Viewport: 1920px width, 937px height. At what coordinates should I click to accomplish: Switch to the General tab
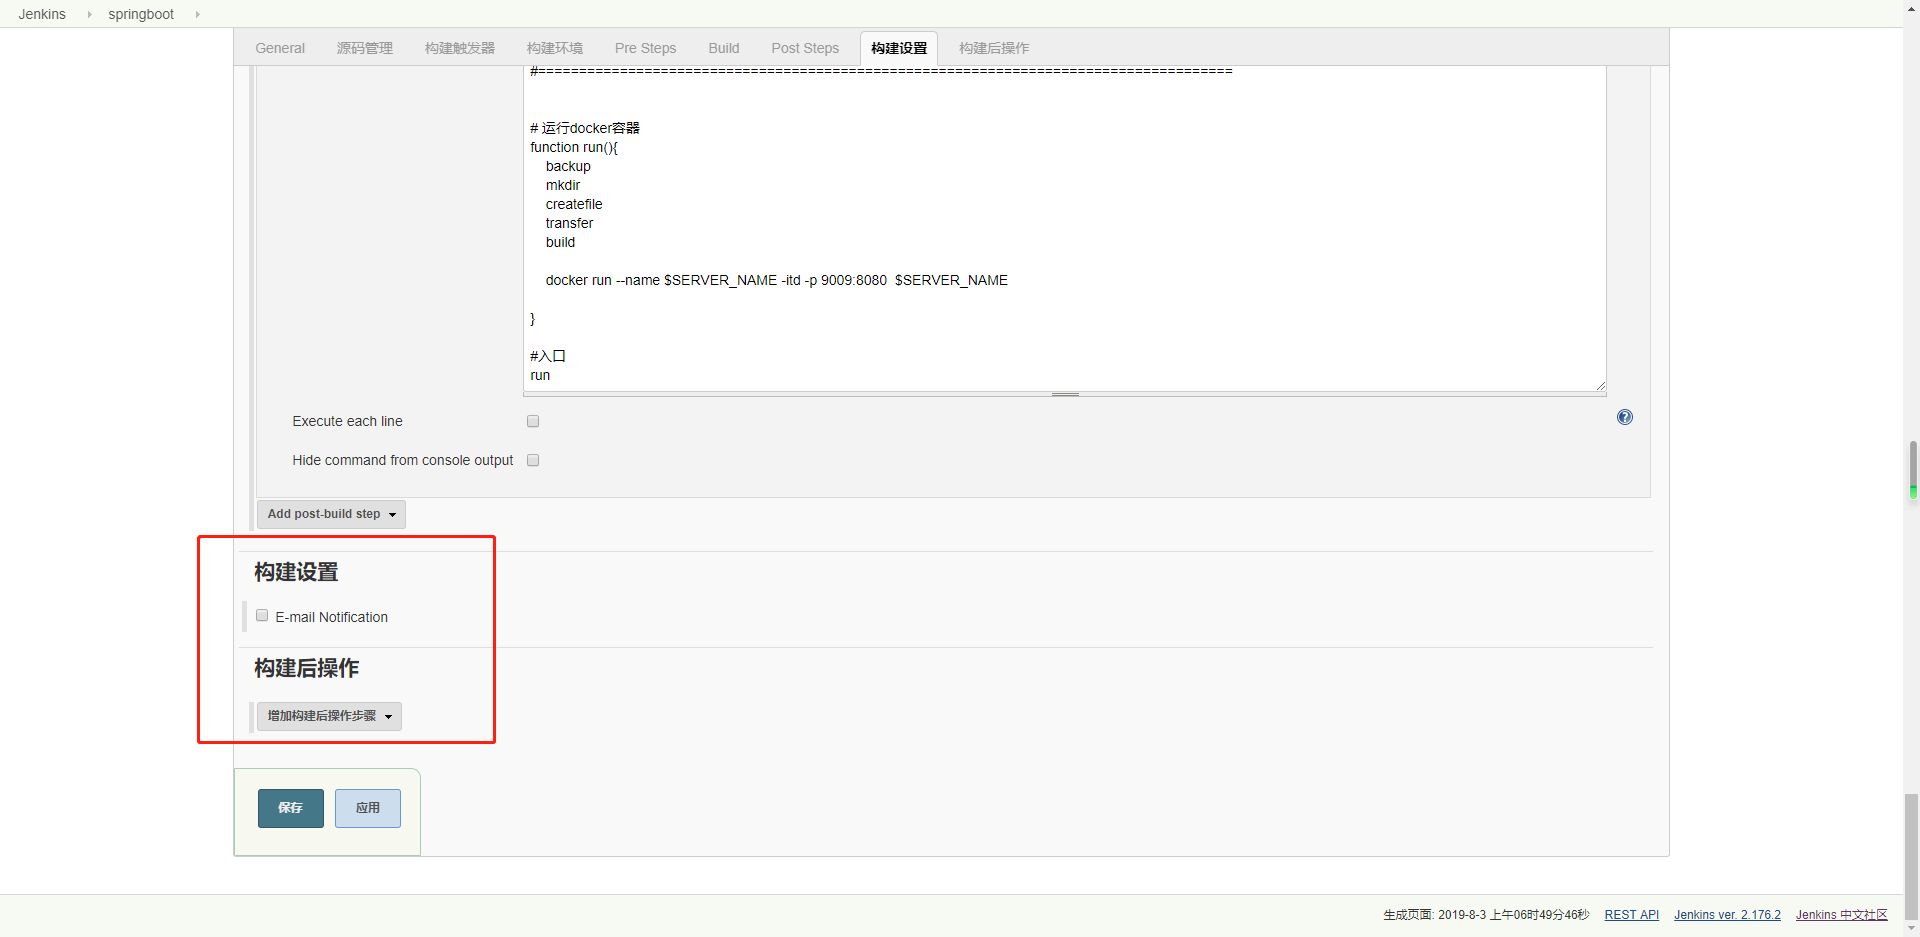(x=280, y=48)
